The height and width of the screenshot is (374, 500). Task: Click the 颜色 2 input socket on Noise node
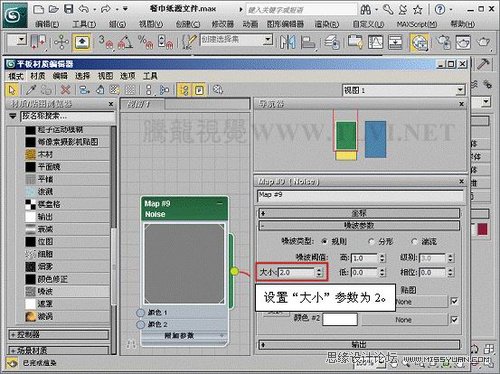point(141,324)
